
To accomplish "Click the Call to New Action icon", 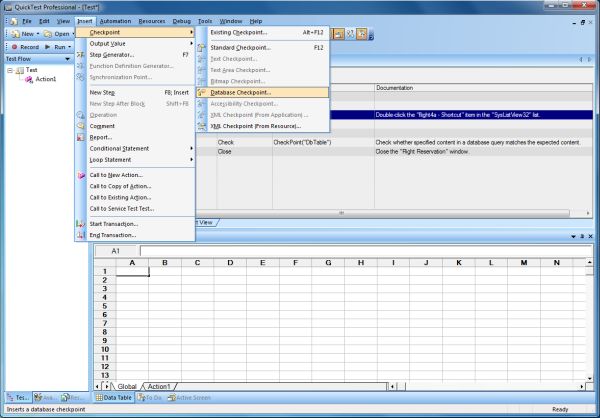I will tap(81, 175).
